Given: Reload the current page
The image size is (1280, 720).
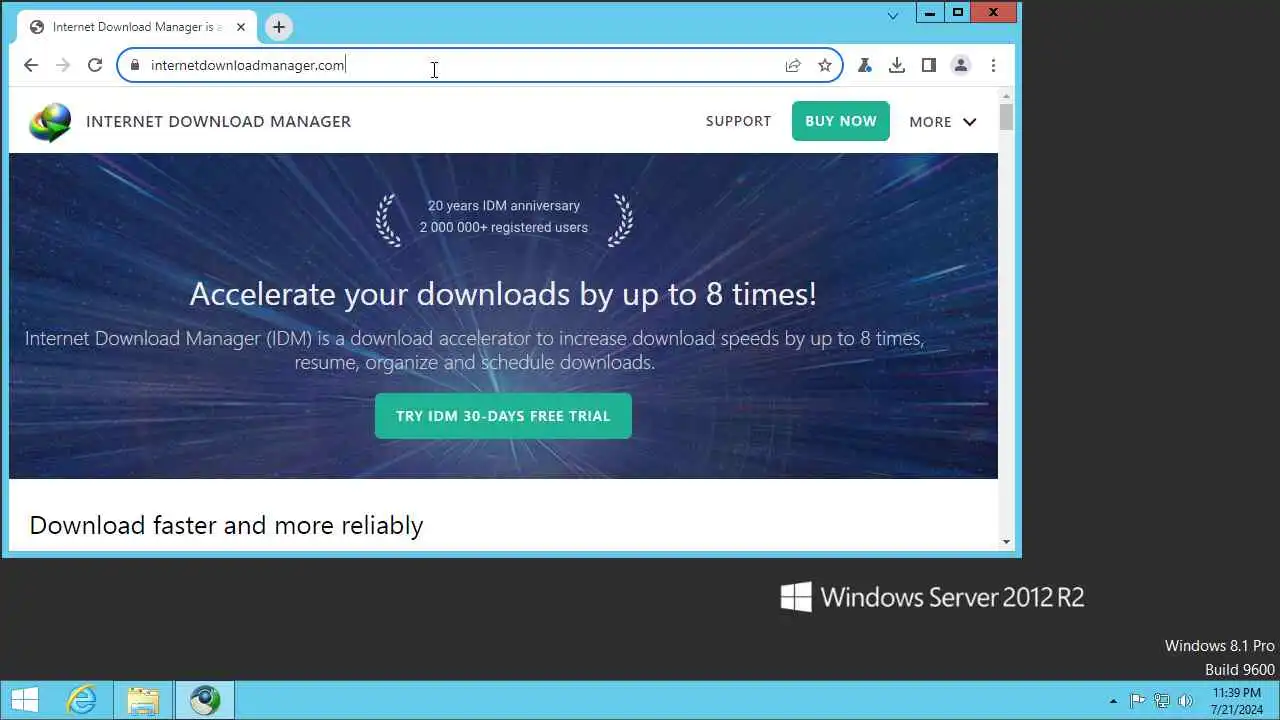Looking at the screenshot, I should [x=95, y=65].
